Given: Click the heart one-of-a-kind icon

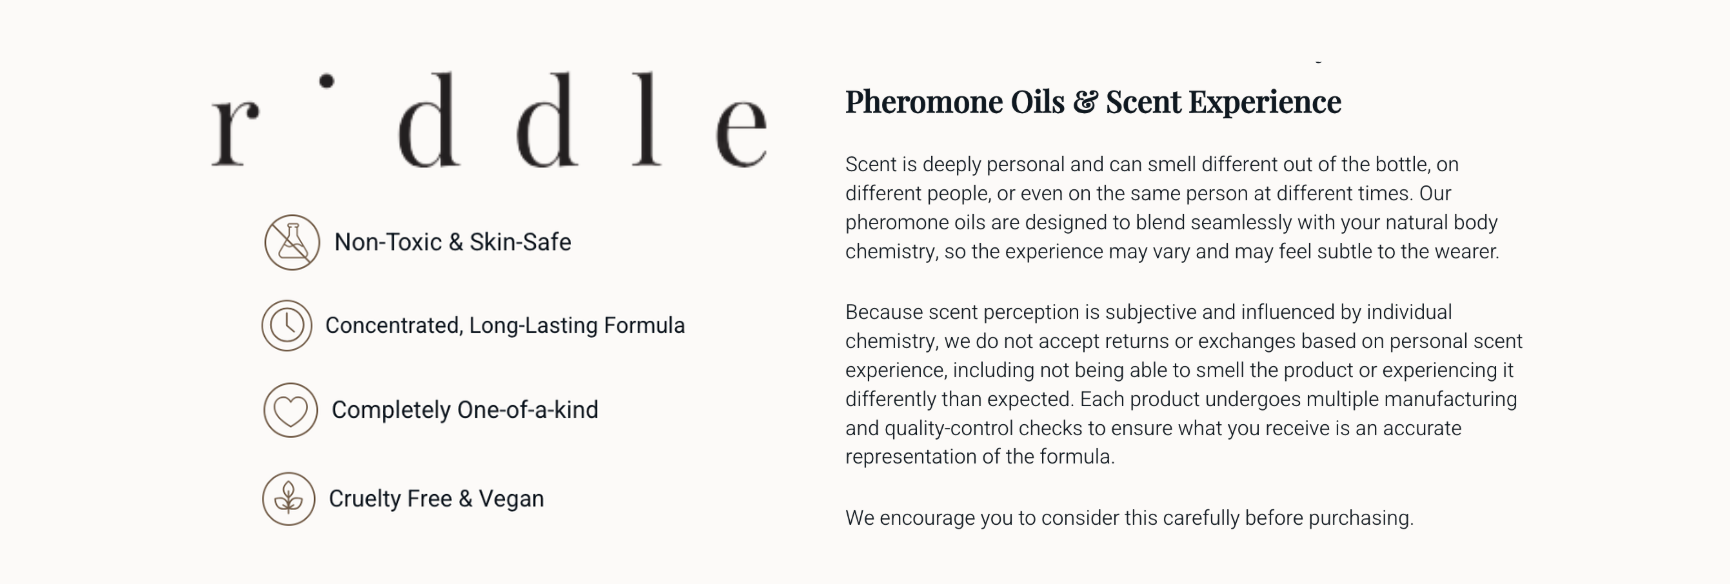Looking at the screenshot, I should point(290,410).
